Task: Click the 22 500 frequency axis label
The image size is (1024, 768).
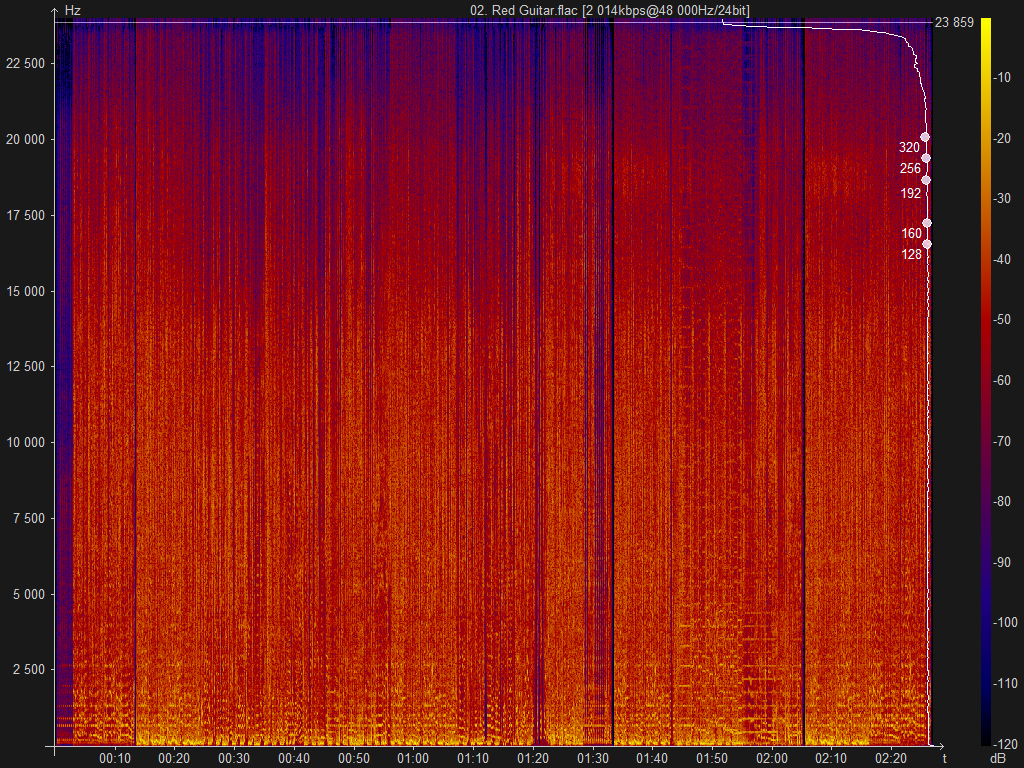Action: (x=26, y=63)
